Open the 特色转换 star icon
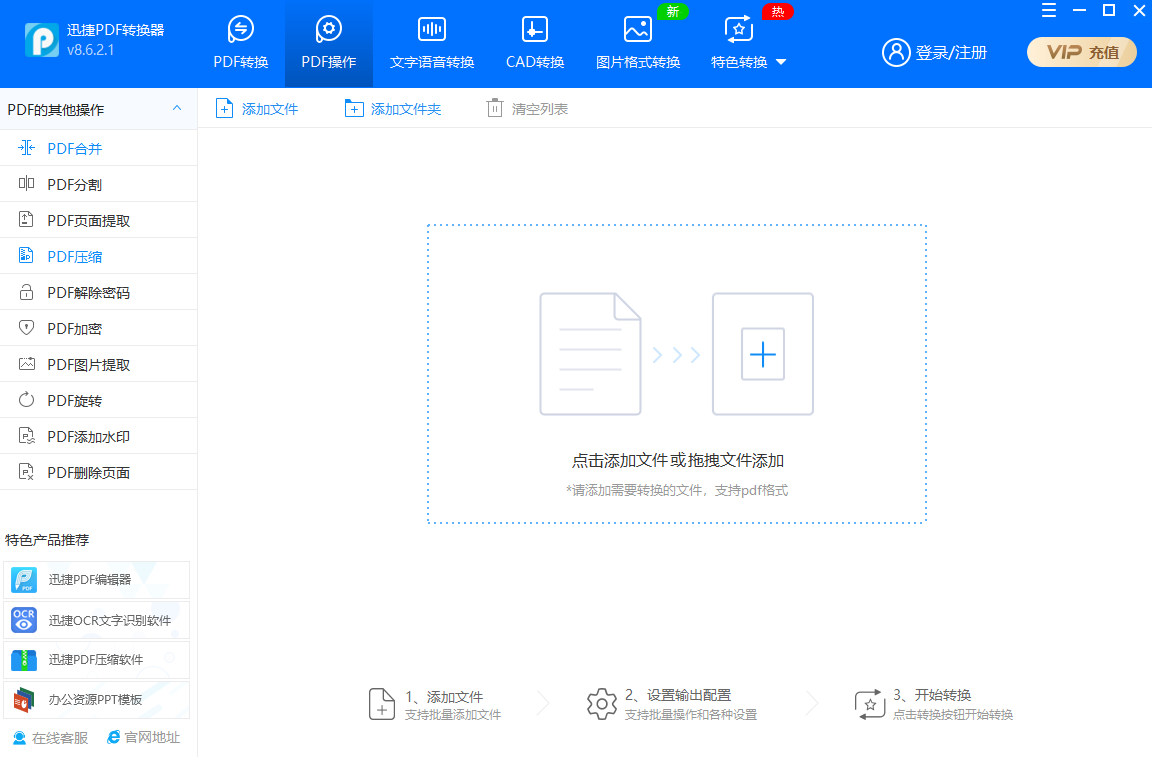 click(738, 29)
